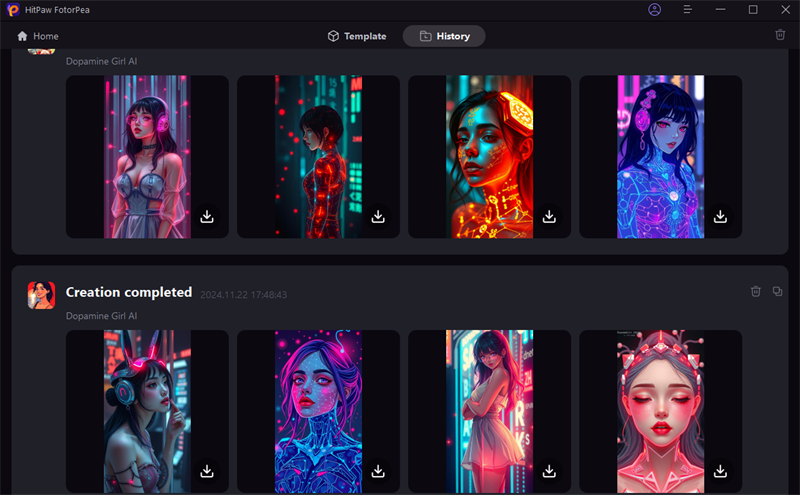Open the user account profile icon

click(655, 10)
